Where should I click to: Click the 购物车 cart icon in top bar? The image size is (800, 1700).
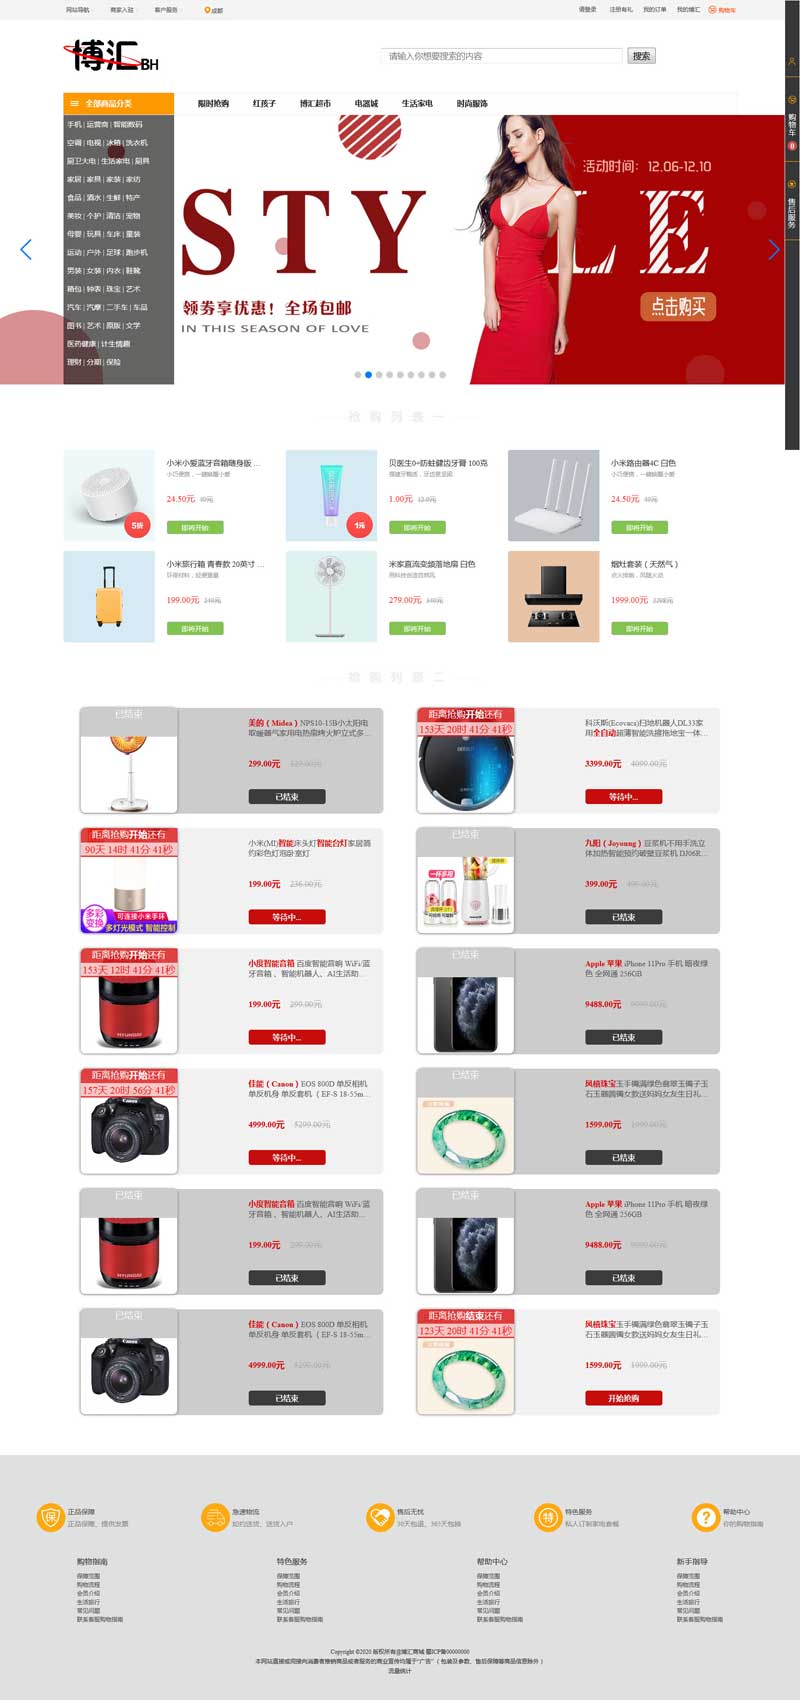[712, 10]
